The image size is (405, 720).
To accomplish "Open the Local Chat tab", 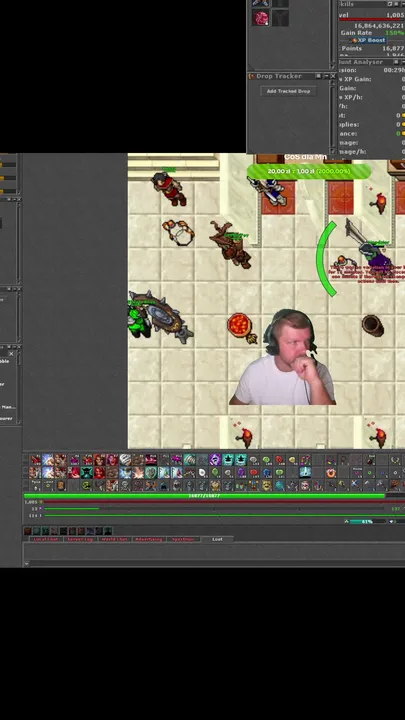I will 45,539.
